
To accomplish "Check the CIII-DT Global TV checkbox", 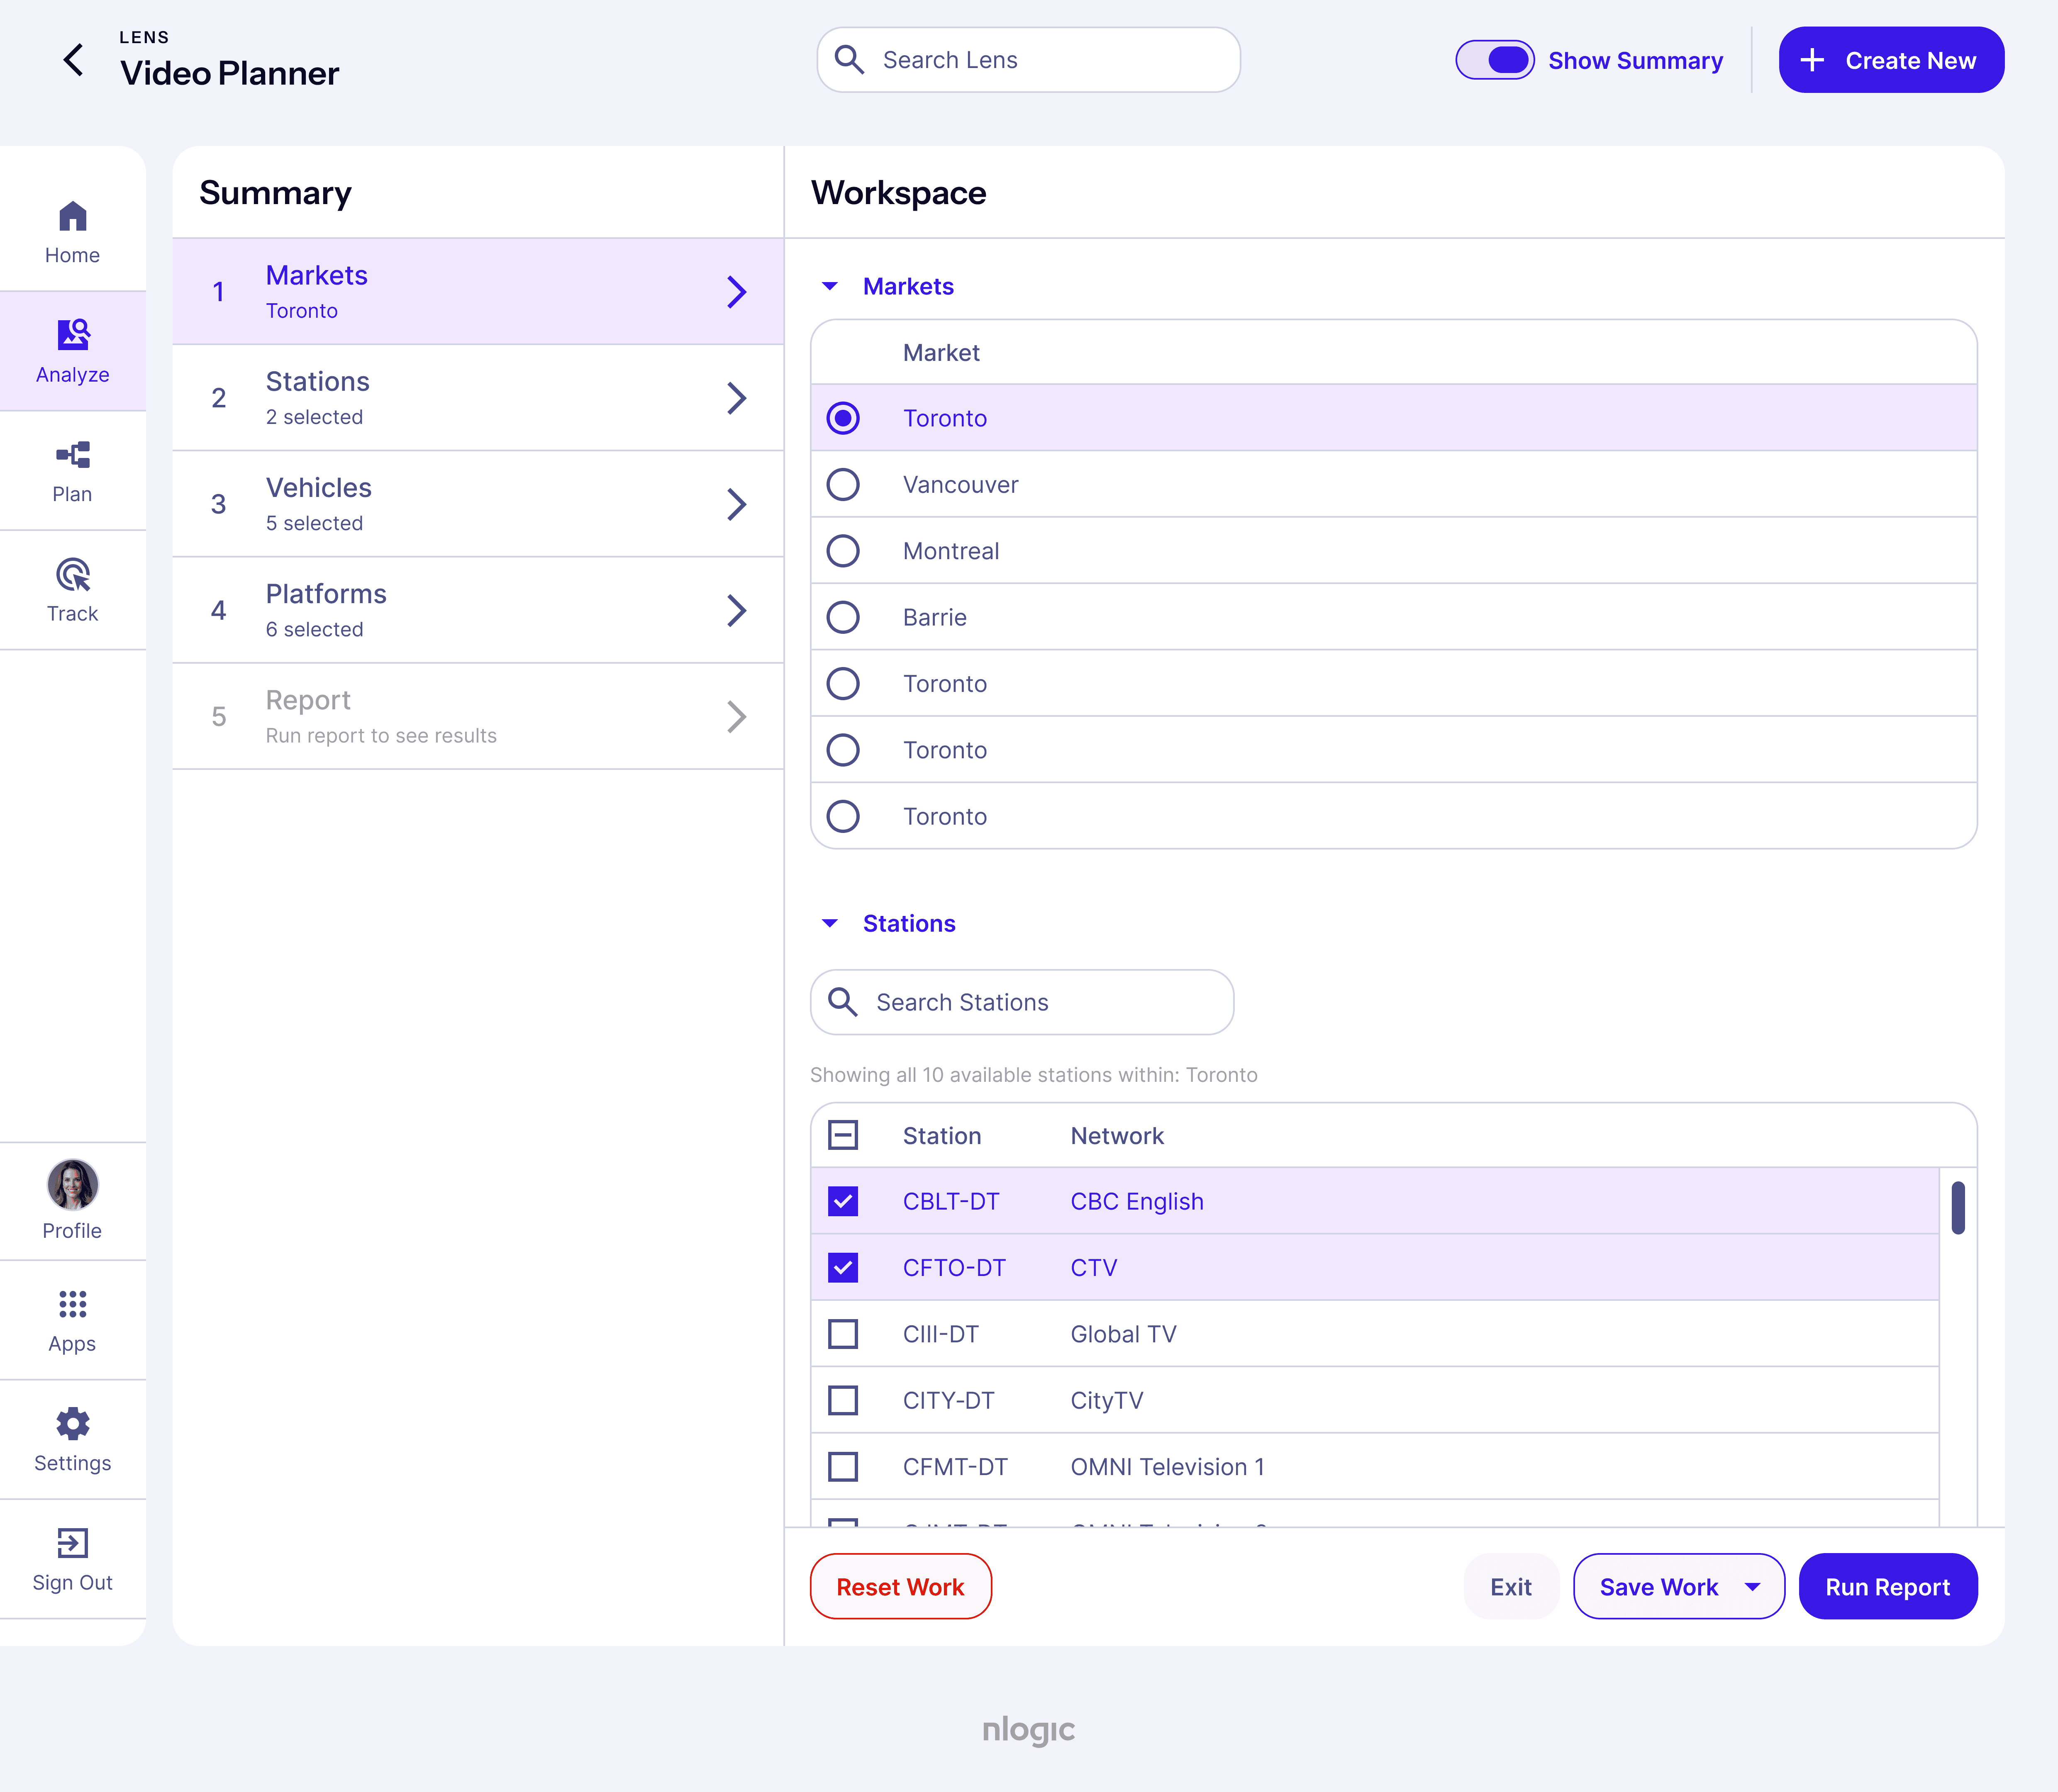I will click(843, 1334).
